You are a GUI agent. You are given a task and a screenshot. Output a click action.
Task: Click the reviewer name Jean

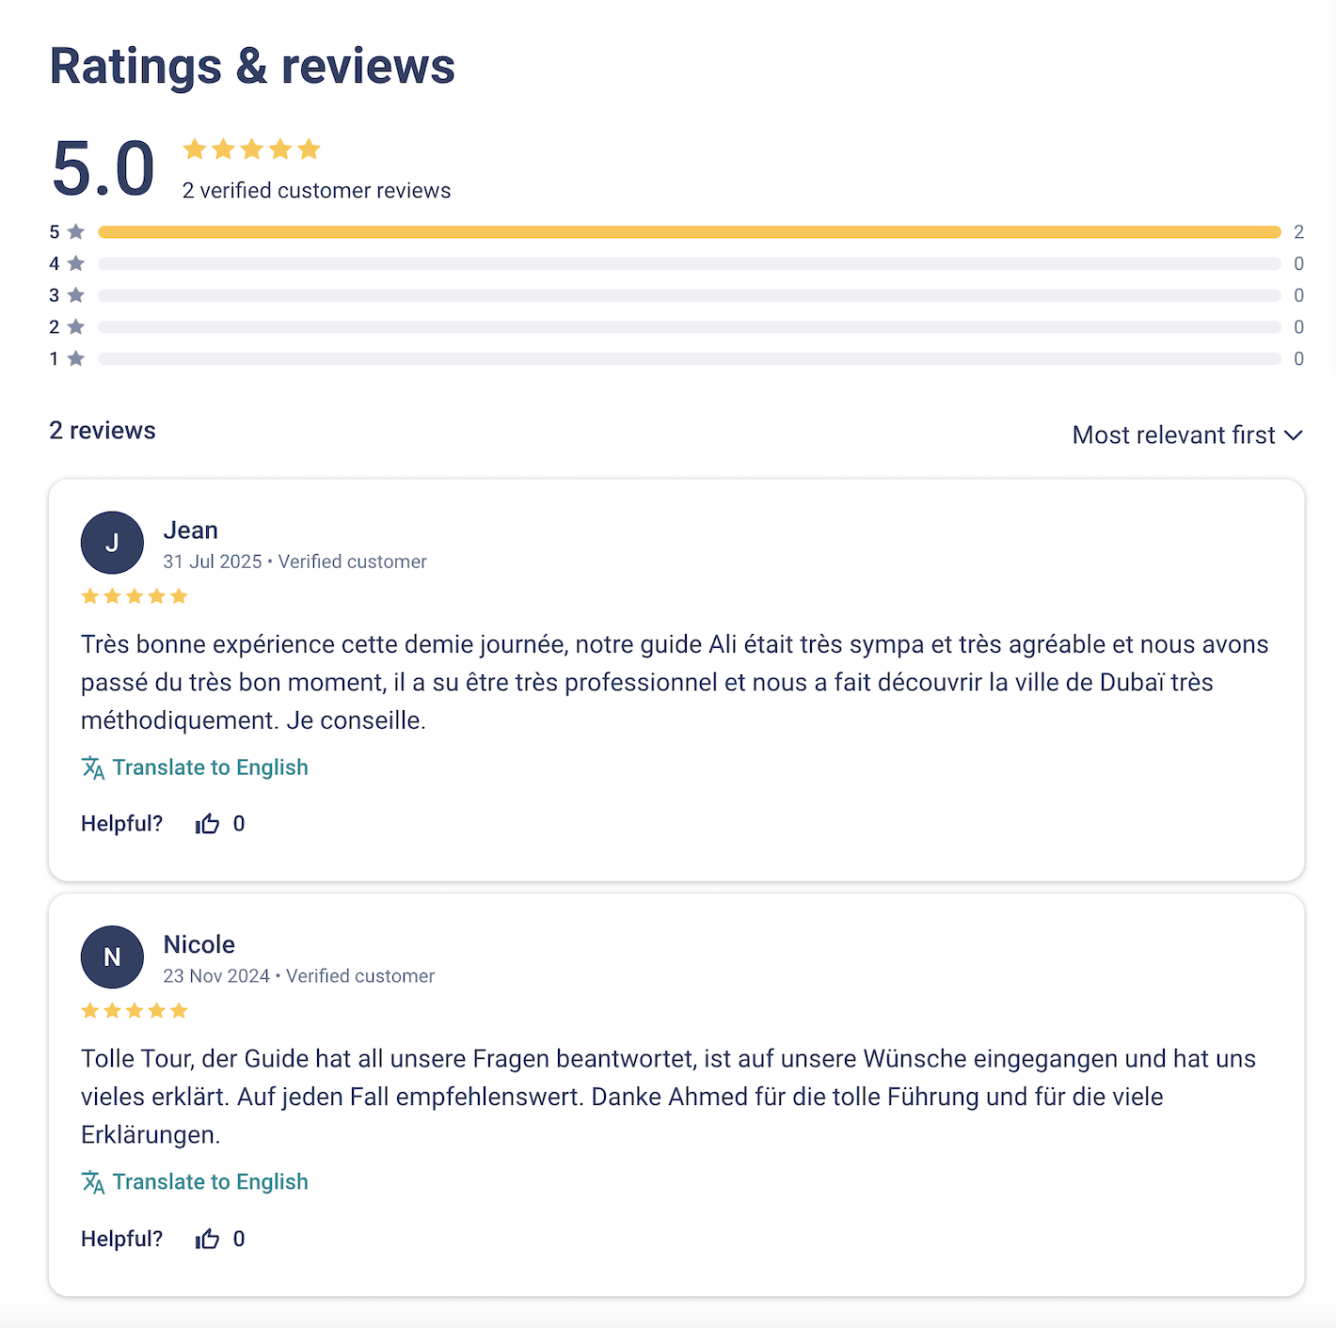click(x=190, y=530)
